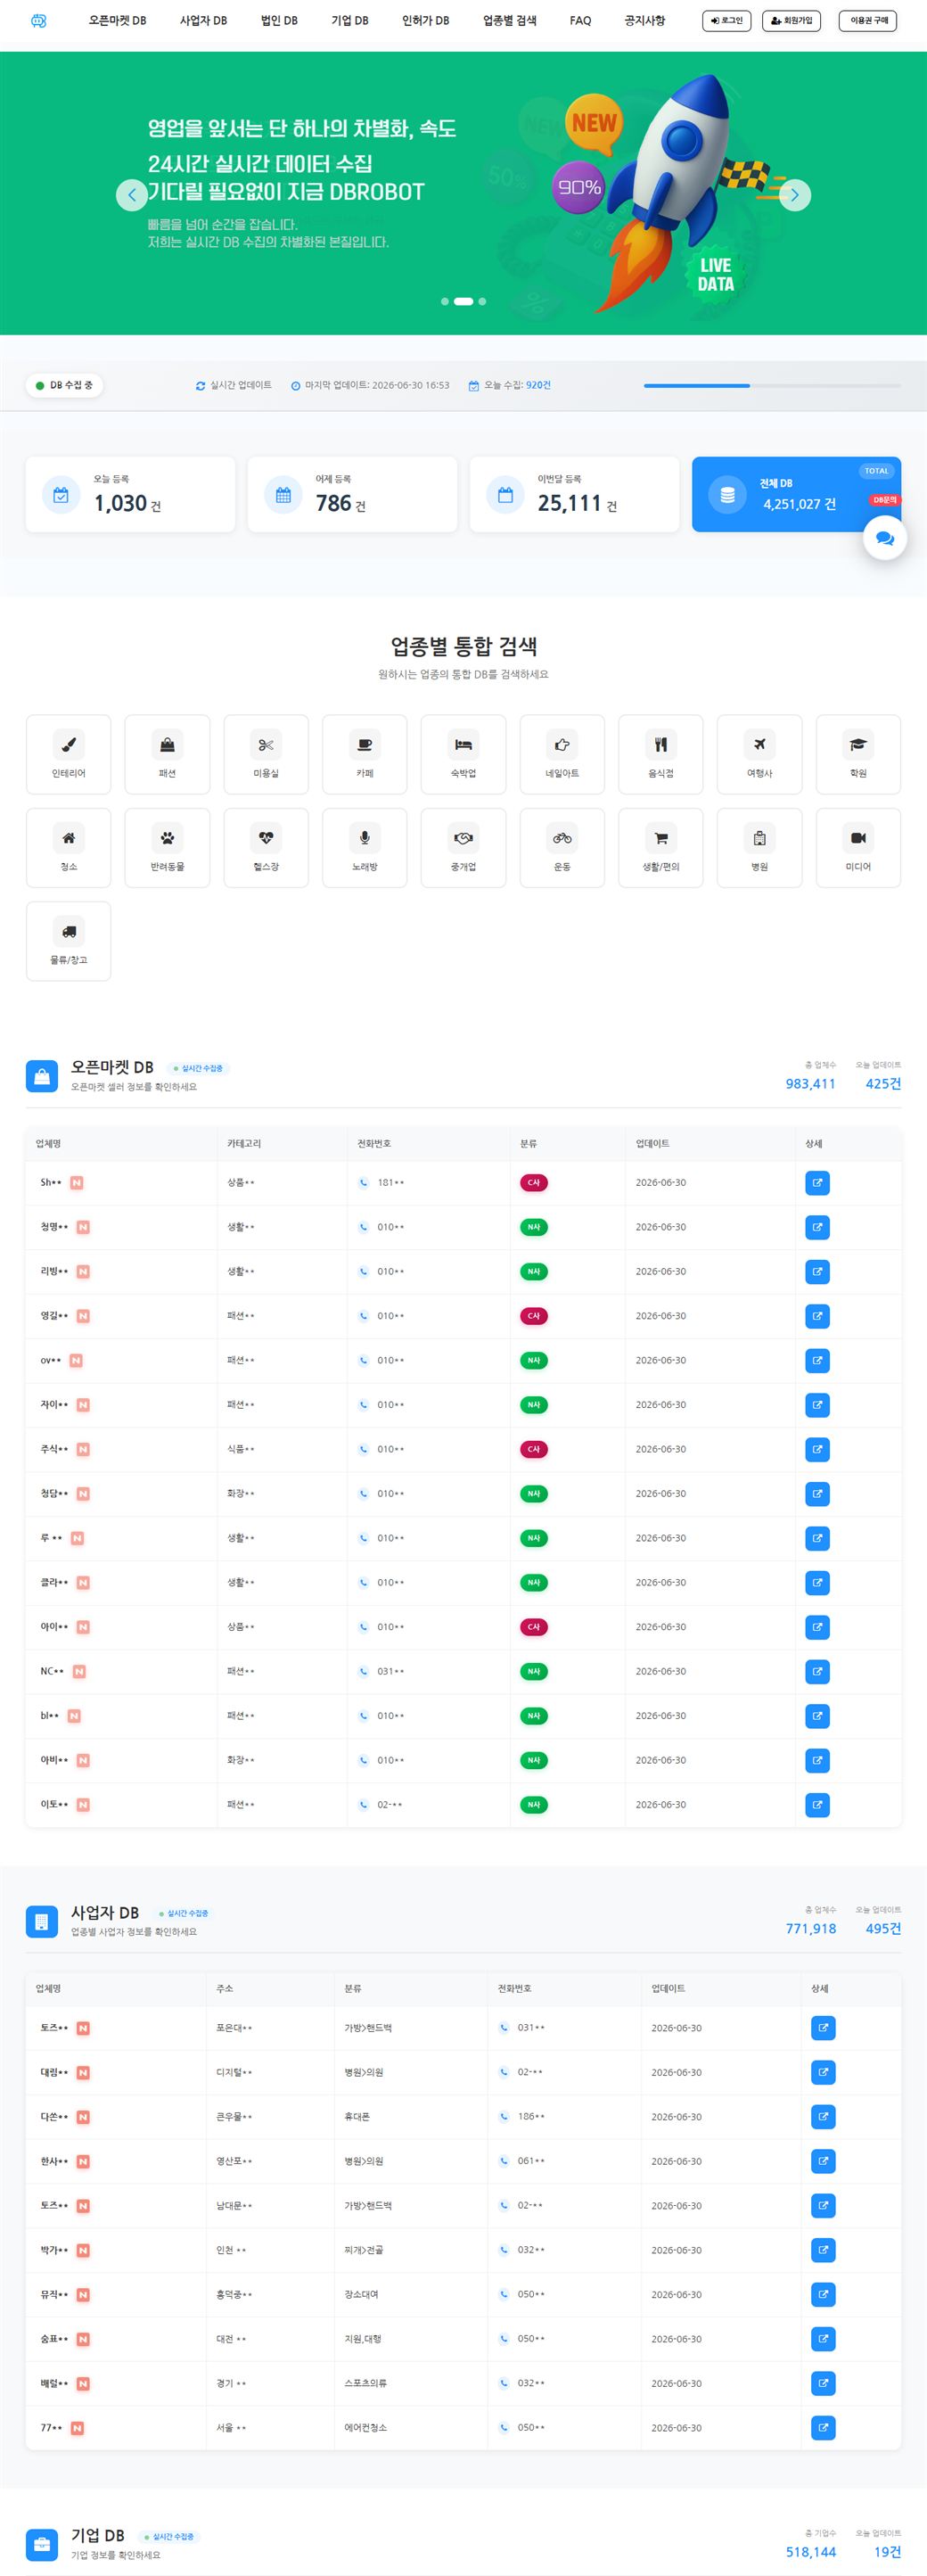
Task: Open 공지사항 notices link
Action: (644, 20)
